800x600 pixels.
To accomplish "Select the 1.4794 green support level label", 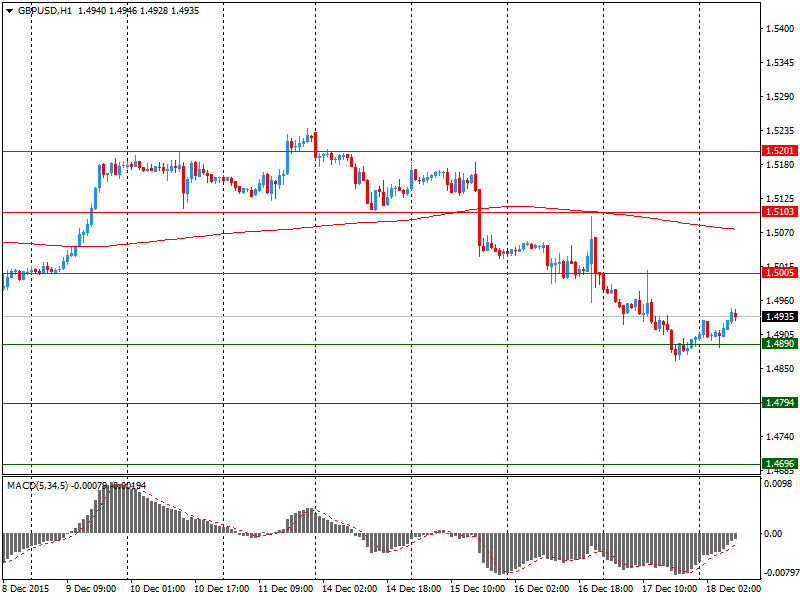I will pos(780,403).
